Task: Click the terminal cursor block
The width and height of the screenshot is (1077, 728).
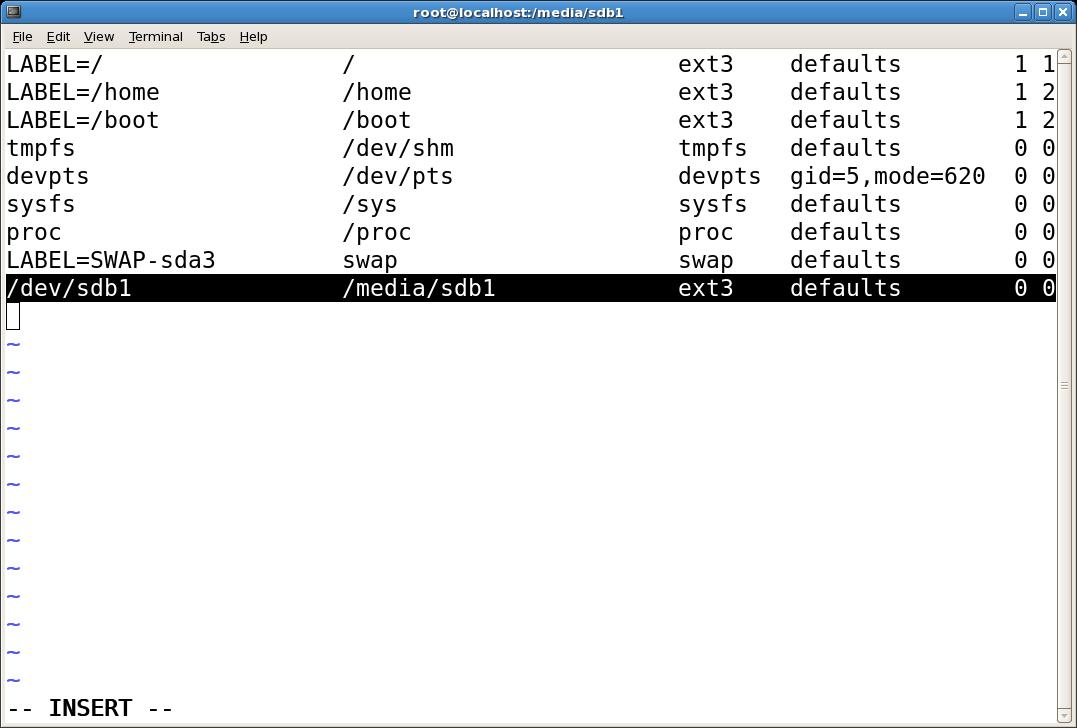Action: pyautogui.click(x=12, y=316)
